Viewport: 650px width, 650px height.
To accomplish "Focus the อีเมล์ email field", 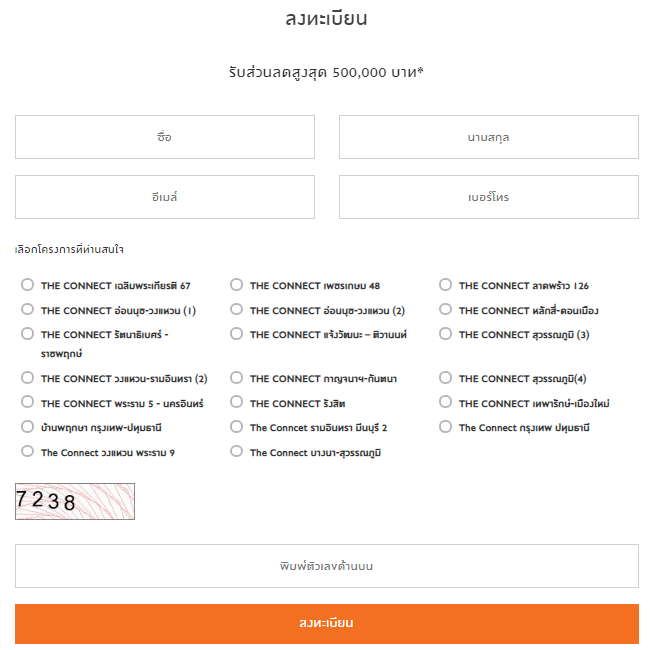I will click(x=165, y=197).
